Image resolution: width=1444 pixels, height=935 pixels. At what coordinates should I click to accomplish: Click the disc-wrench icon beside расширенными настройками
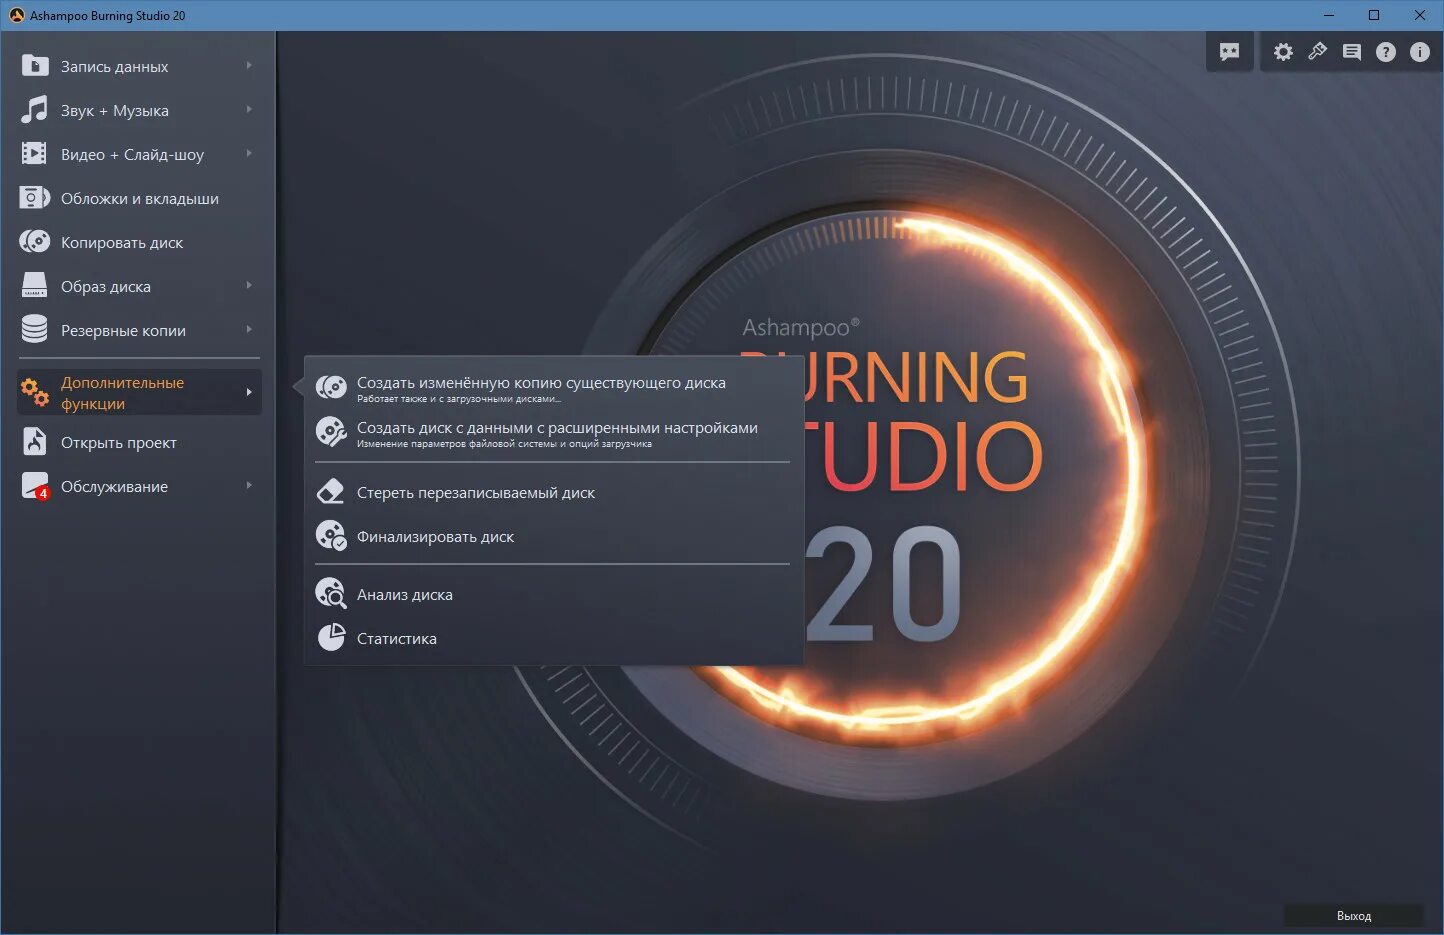(x=331, y=432)
